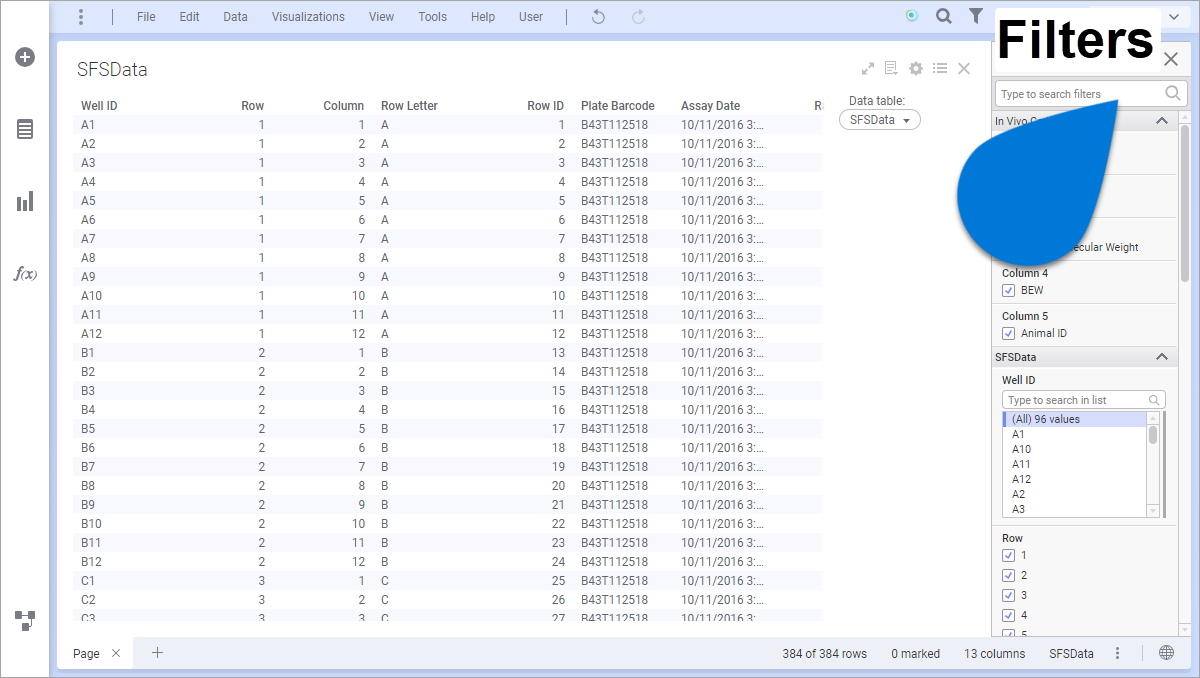Open the bar chart visualization types icon

click(x=25, y=201)
